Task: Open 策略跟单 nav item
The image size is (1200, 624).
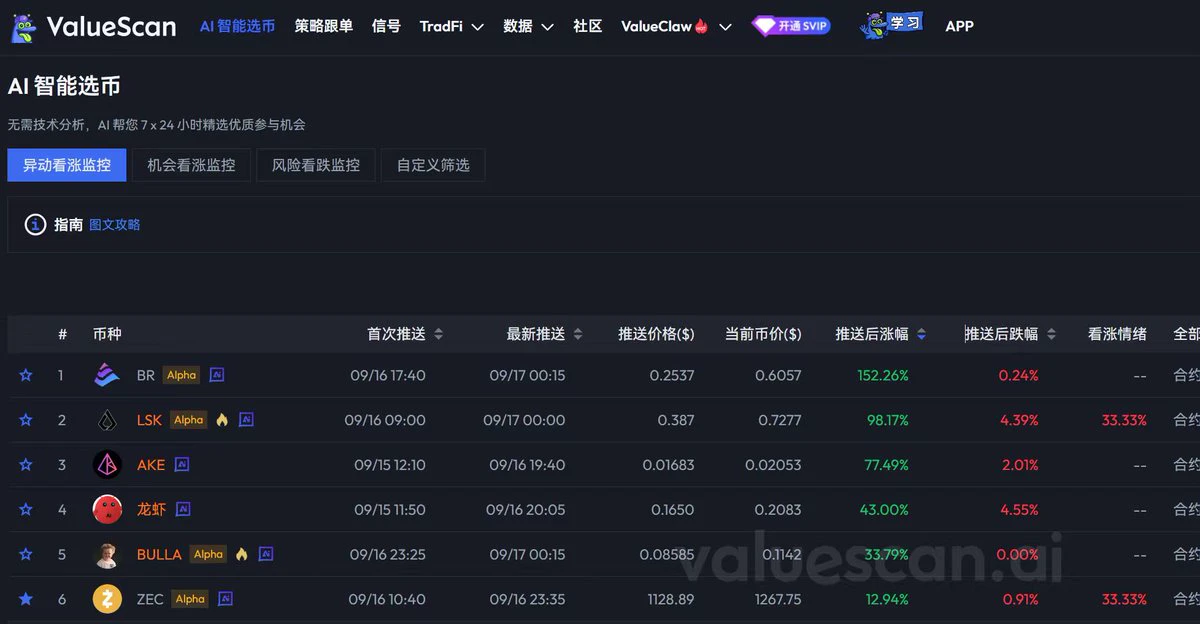Action: point(324,26)
